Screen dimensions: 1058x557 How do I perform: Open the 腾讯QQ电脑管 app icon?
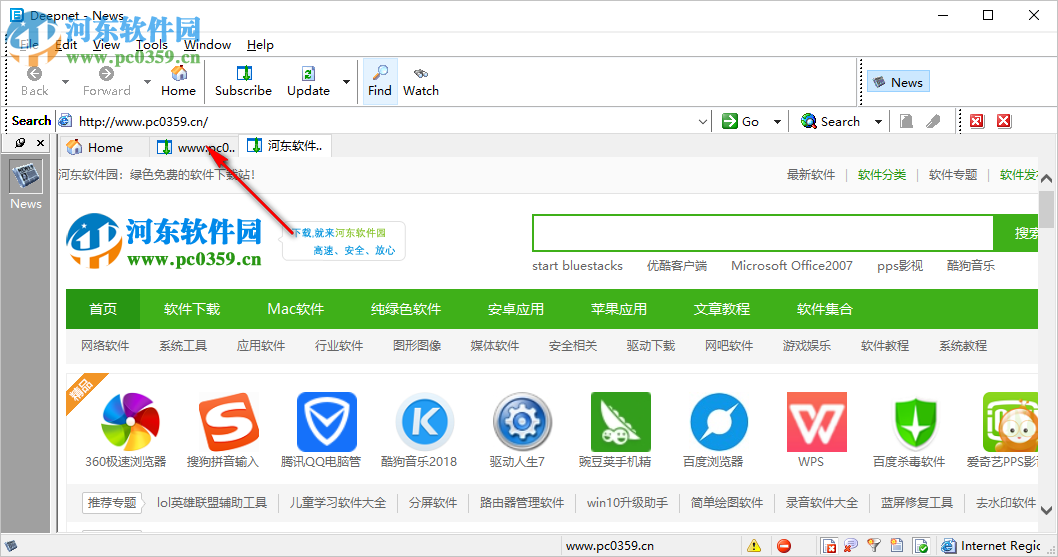tap(327, 422)
